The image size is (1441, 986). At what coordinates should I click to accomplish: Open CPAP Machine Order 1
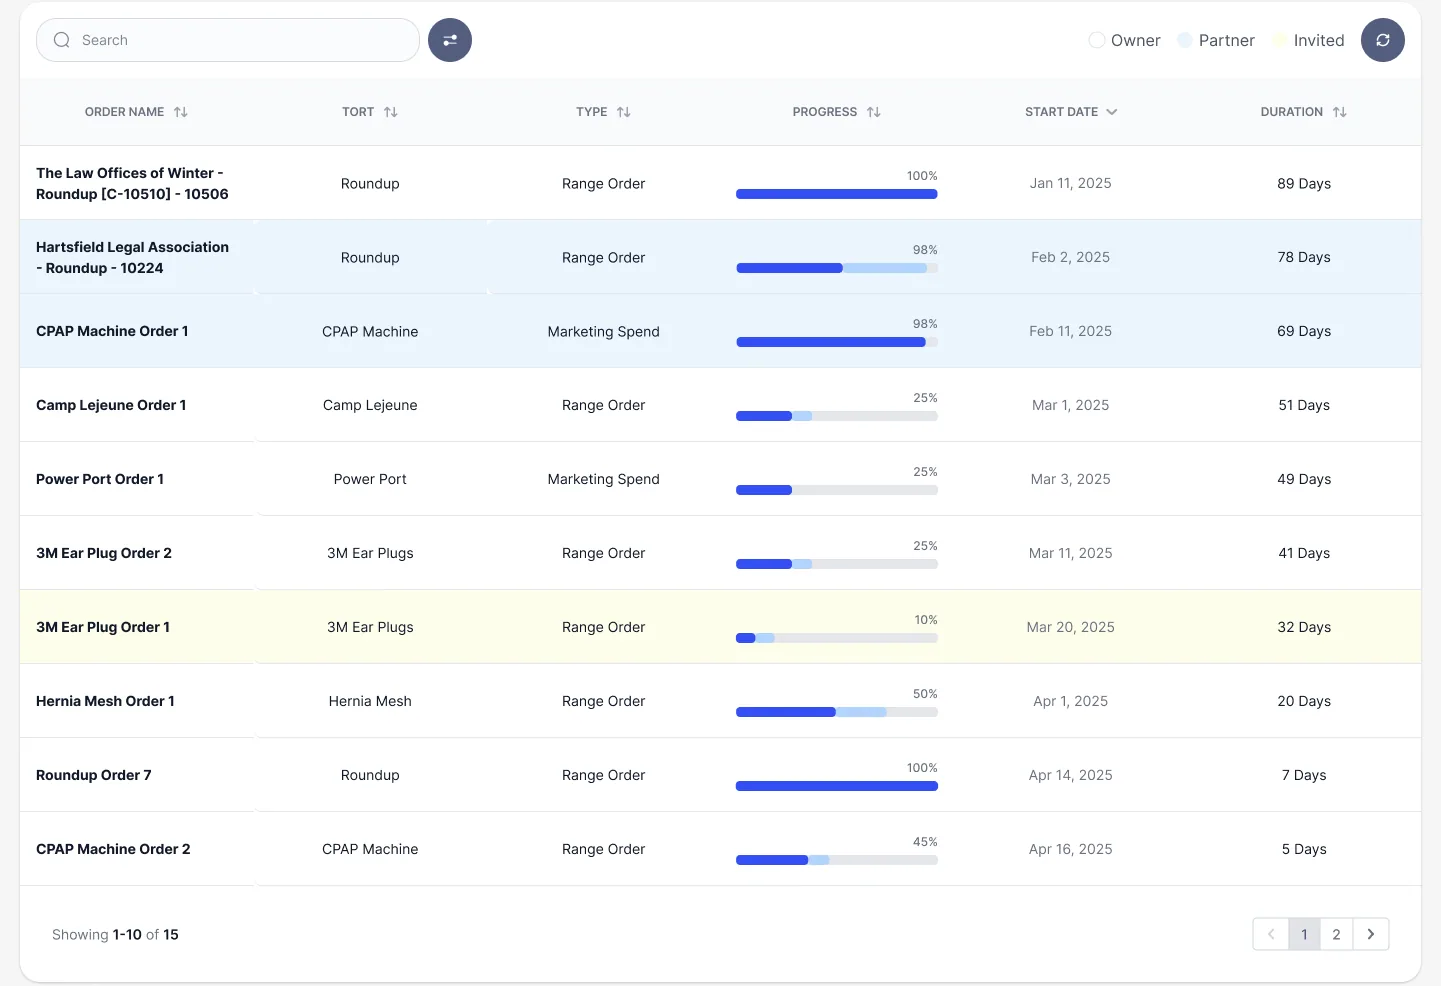click(x=112, y=331)
